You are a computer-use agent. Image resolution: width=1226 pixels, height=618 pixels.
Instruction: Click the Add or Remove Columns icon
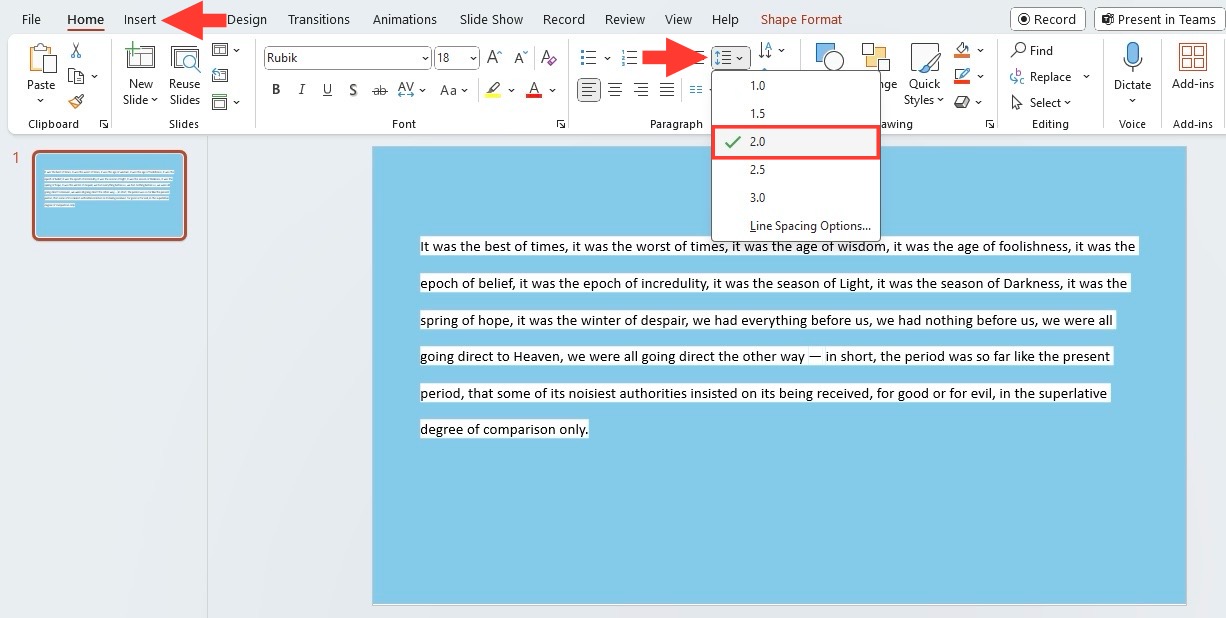pyautogui.click(x=696, y=90)
